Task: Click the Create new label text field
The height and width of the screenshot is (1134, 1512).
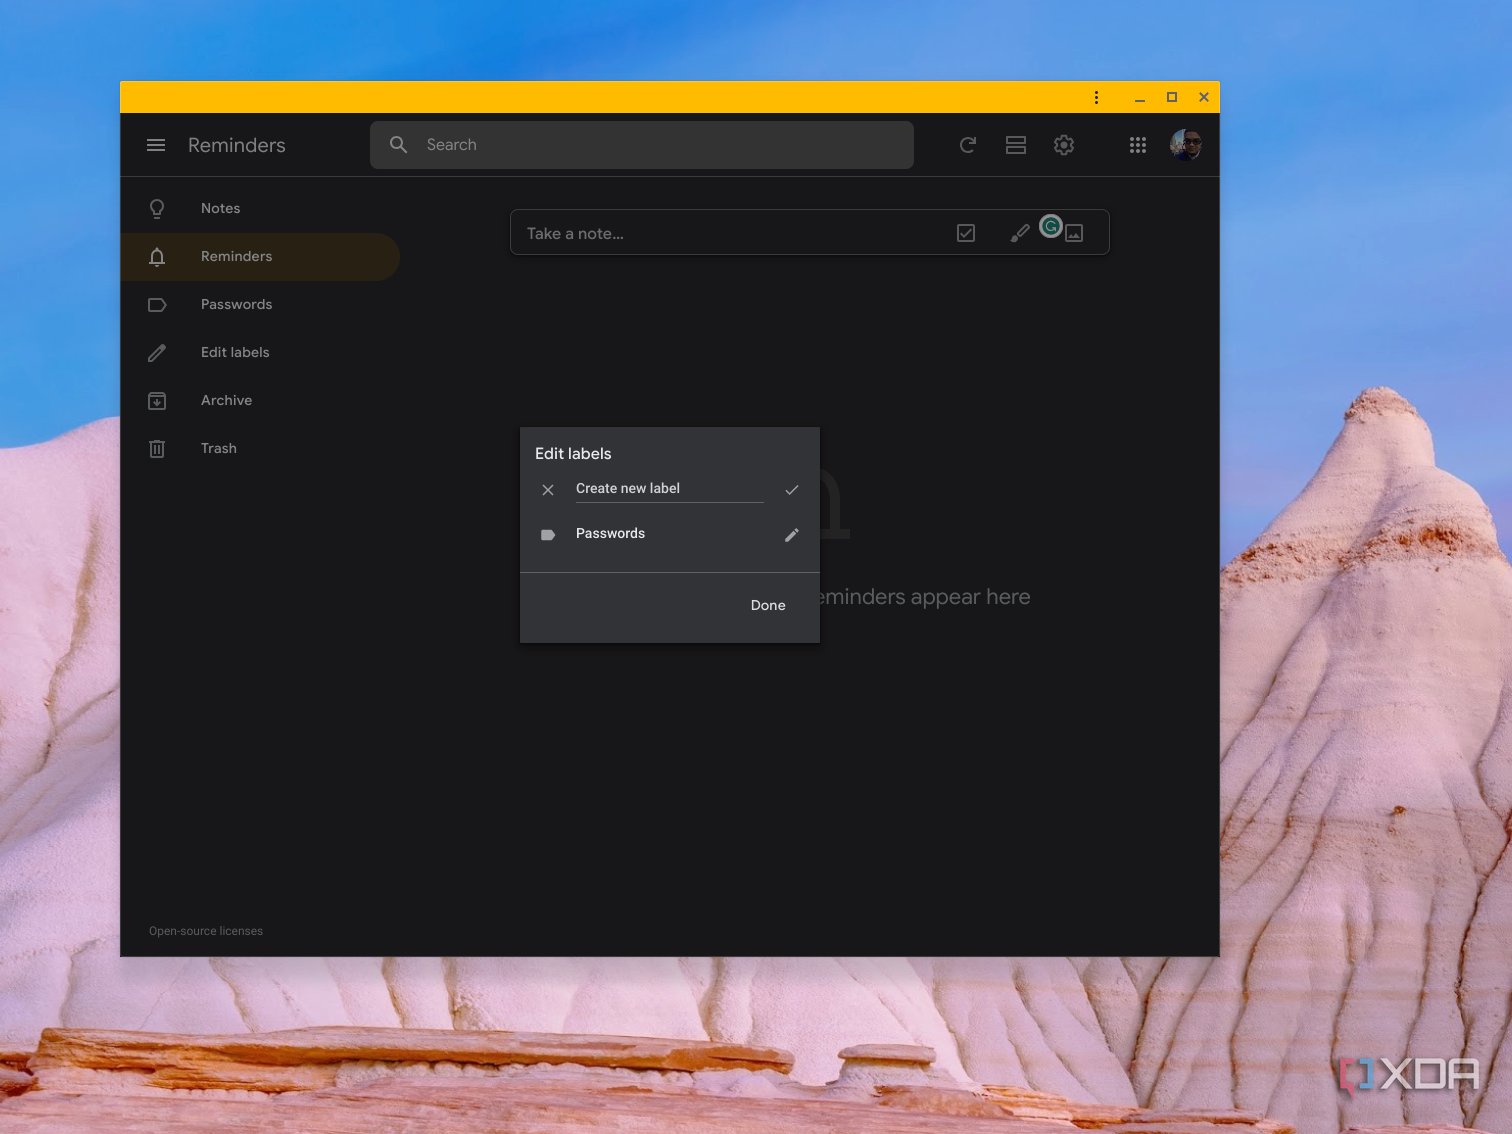Action: [x=670, y=489]
